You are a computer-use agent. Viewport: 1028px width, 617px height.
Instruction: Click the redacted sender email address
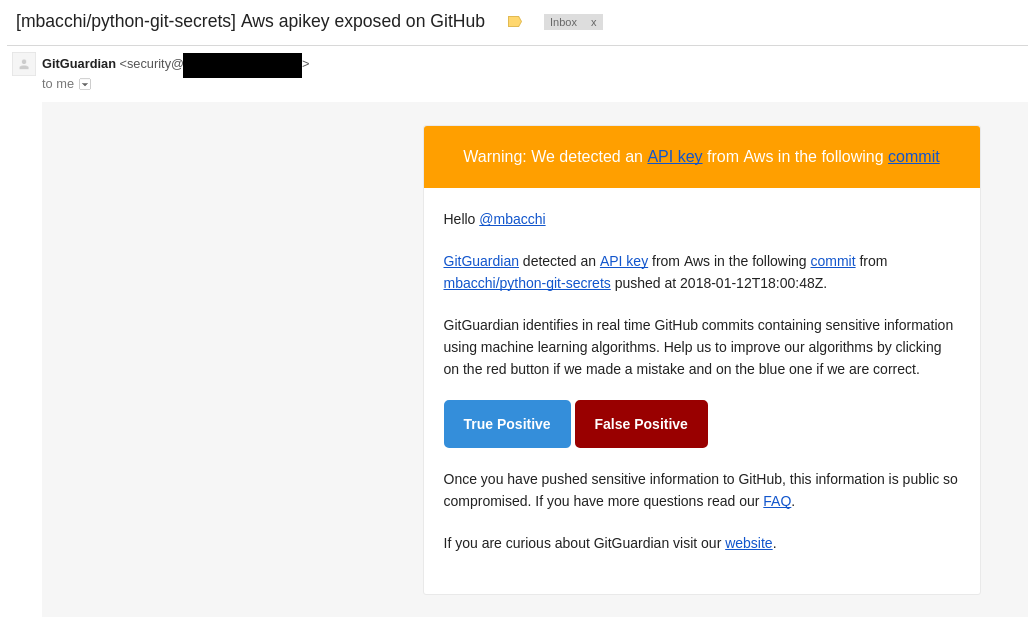click(x=242, y=65)
